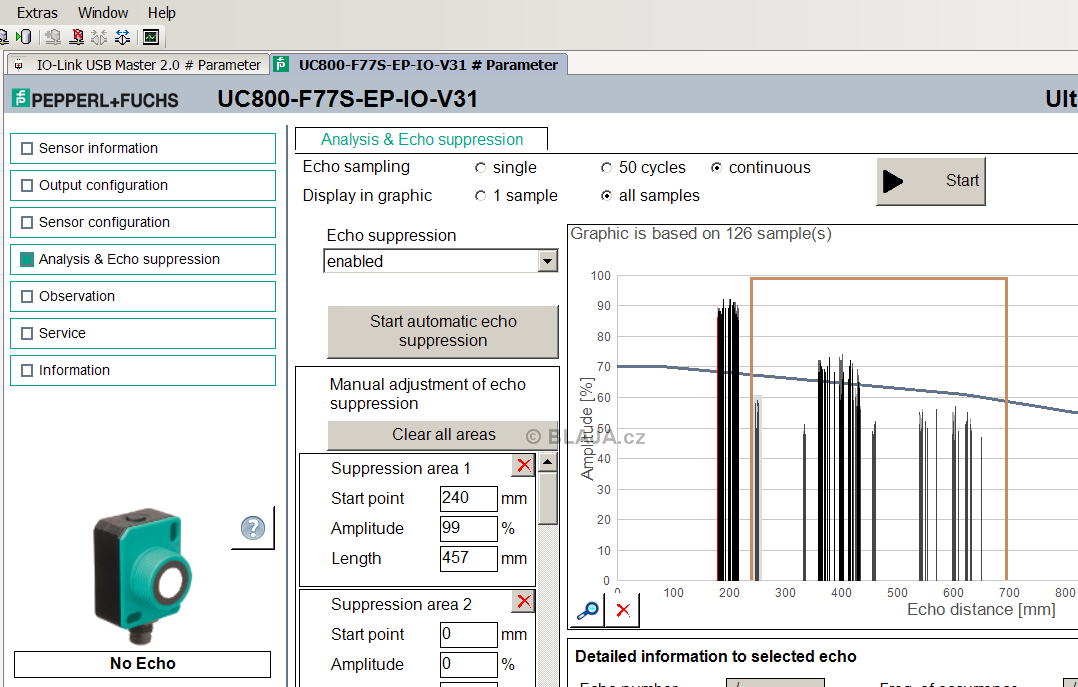Screen dimensions: 1078x687
Task: Click the Start button
Action: 931,181
